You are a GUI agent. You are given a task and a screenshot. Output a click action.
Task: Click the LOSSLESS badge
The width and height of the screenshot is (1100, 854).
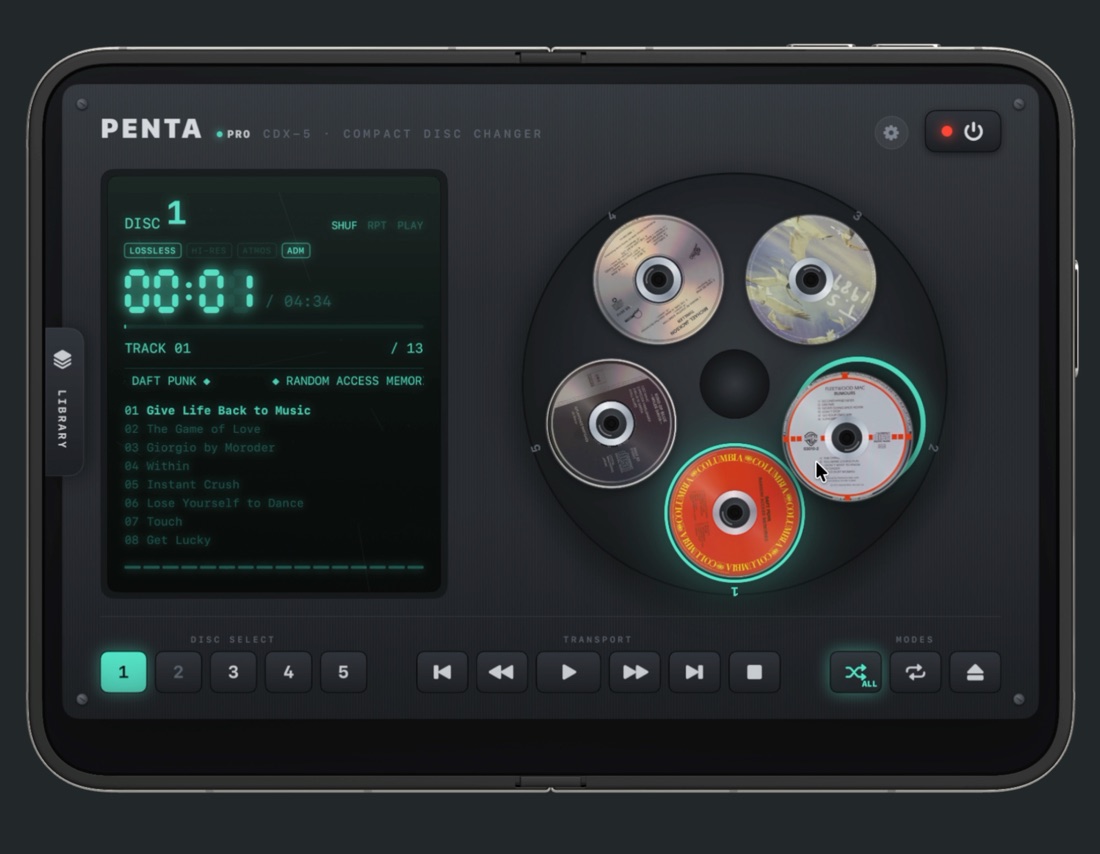pos(152,251)
